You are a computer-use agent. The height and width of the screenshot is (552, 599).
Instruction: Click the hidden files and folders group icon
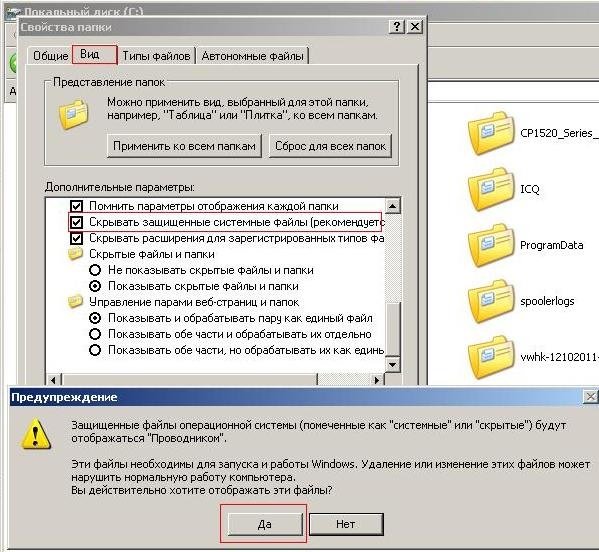coord(76,254)
